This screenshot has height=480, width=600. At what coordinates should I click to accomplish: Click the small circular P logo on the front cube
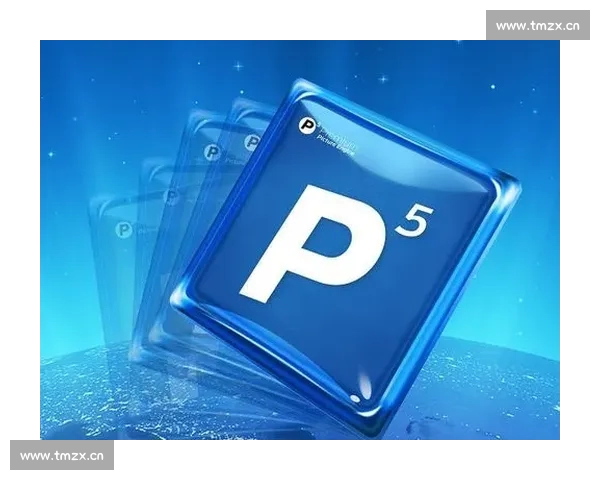click(306, 126)
